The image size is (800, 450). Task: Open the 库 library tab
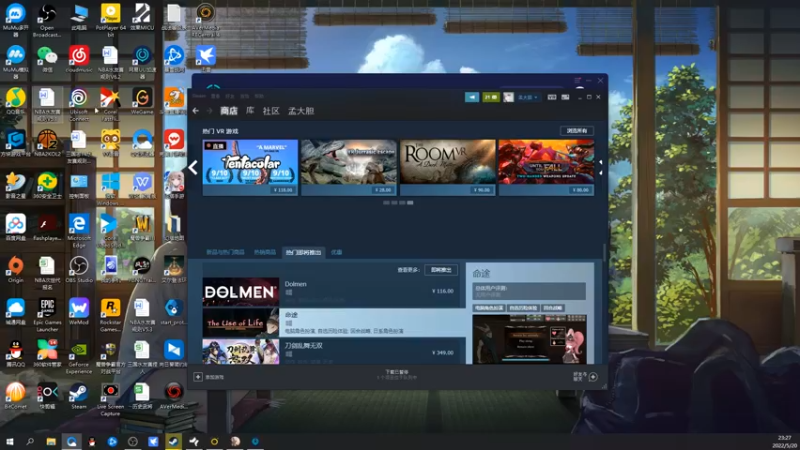[250, 111]
